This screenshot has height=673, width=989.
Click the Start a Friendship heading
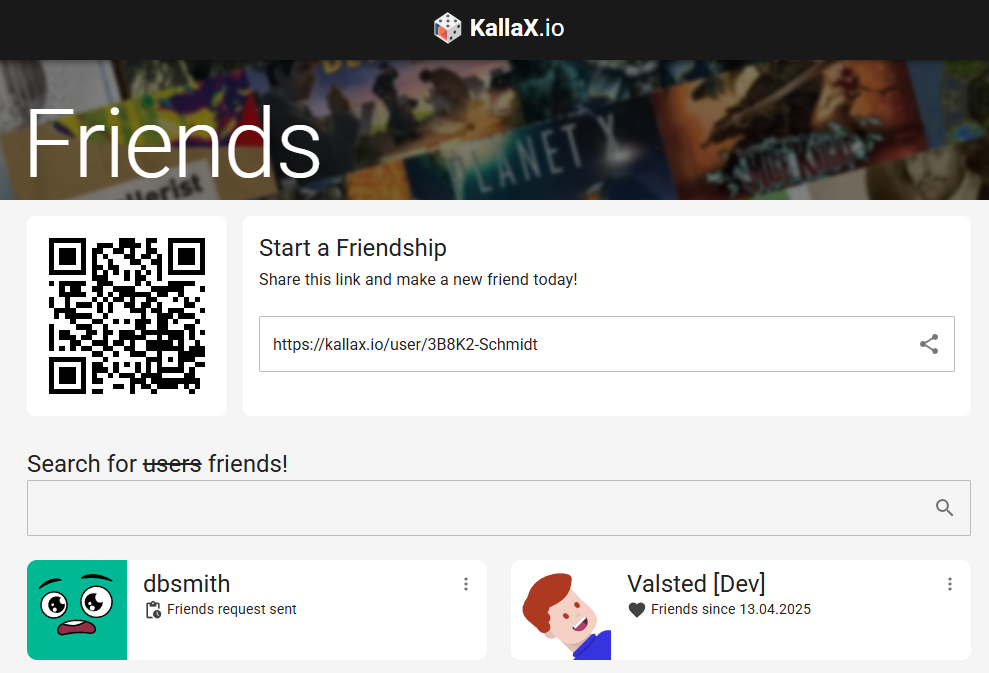point(353,249)
